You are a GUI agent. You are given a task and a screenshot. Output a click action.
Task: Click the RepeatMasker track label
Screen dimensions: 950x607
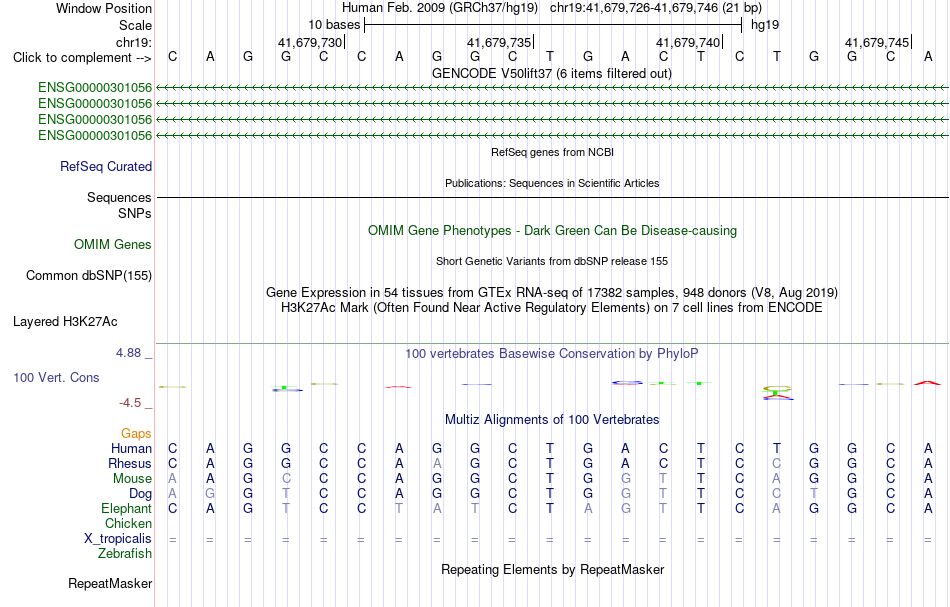click(110, 584)
